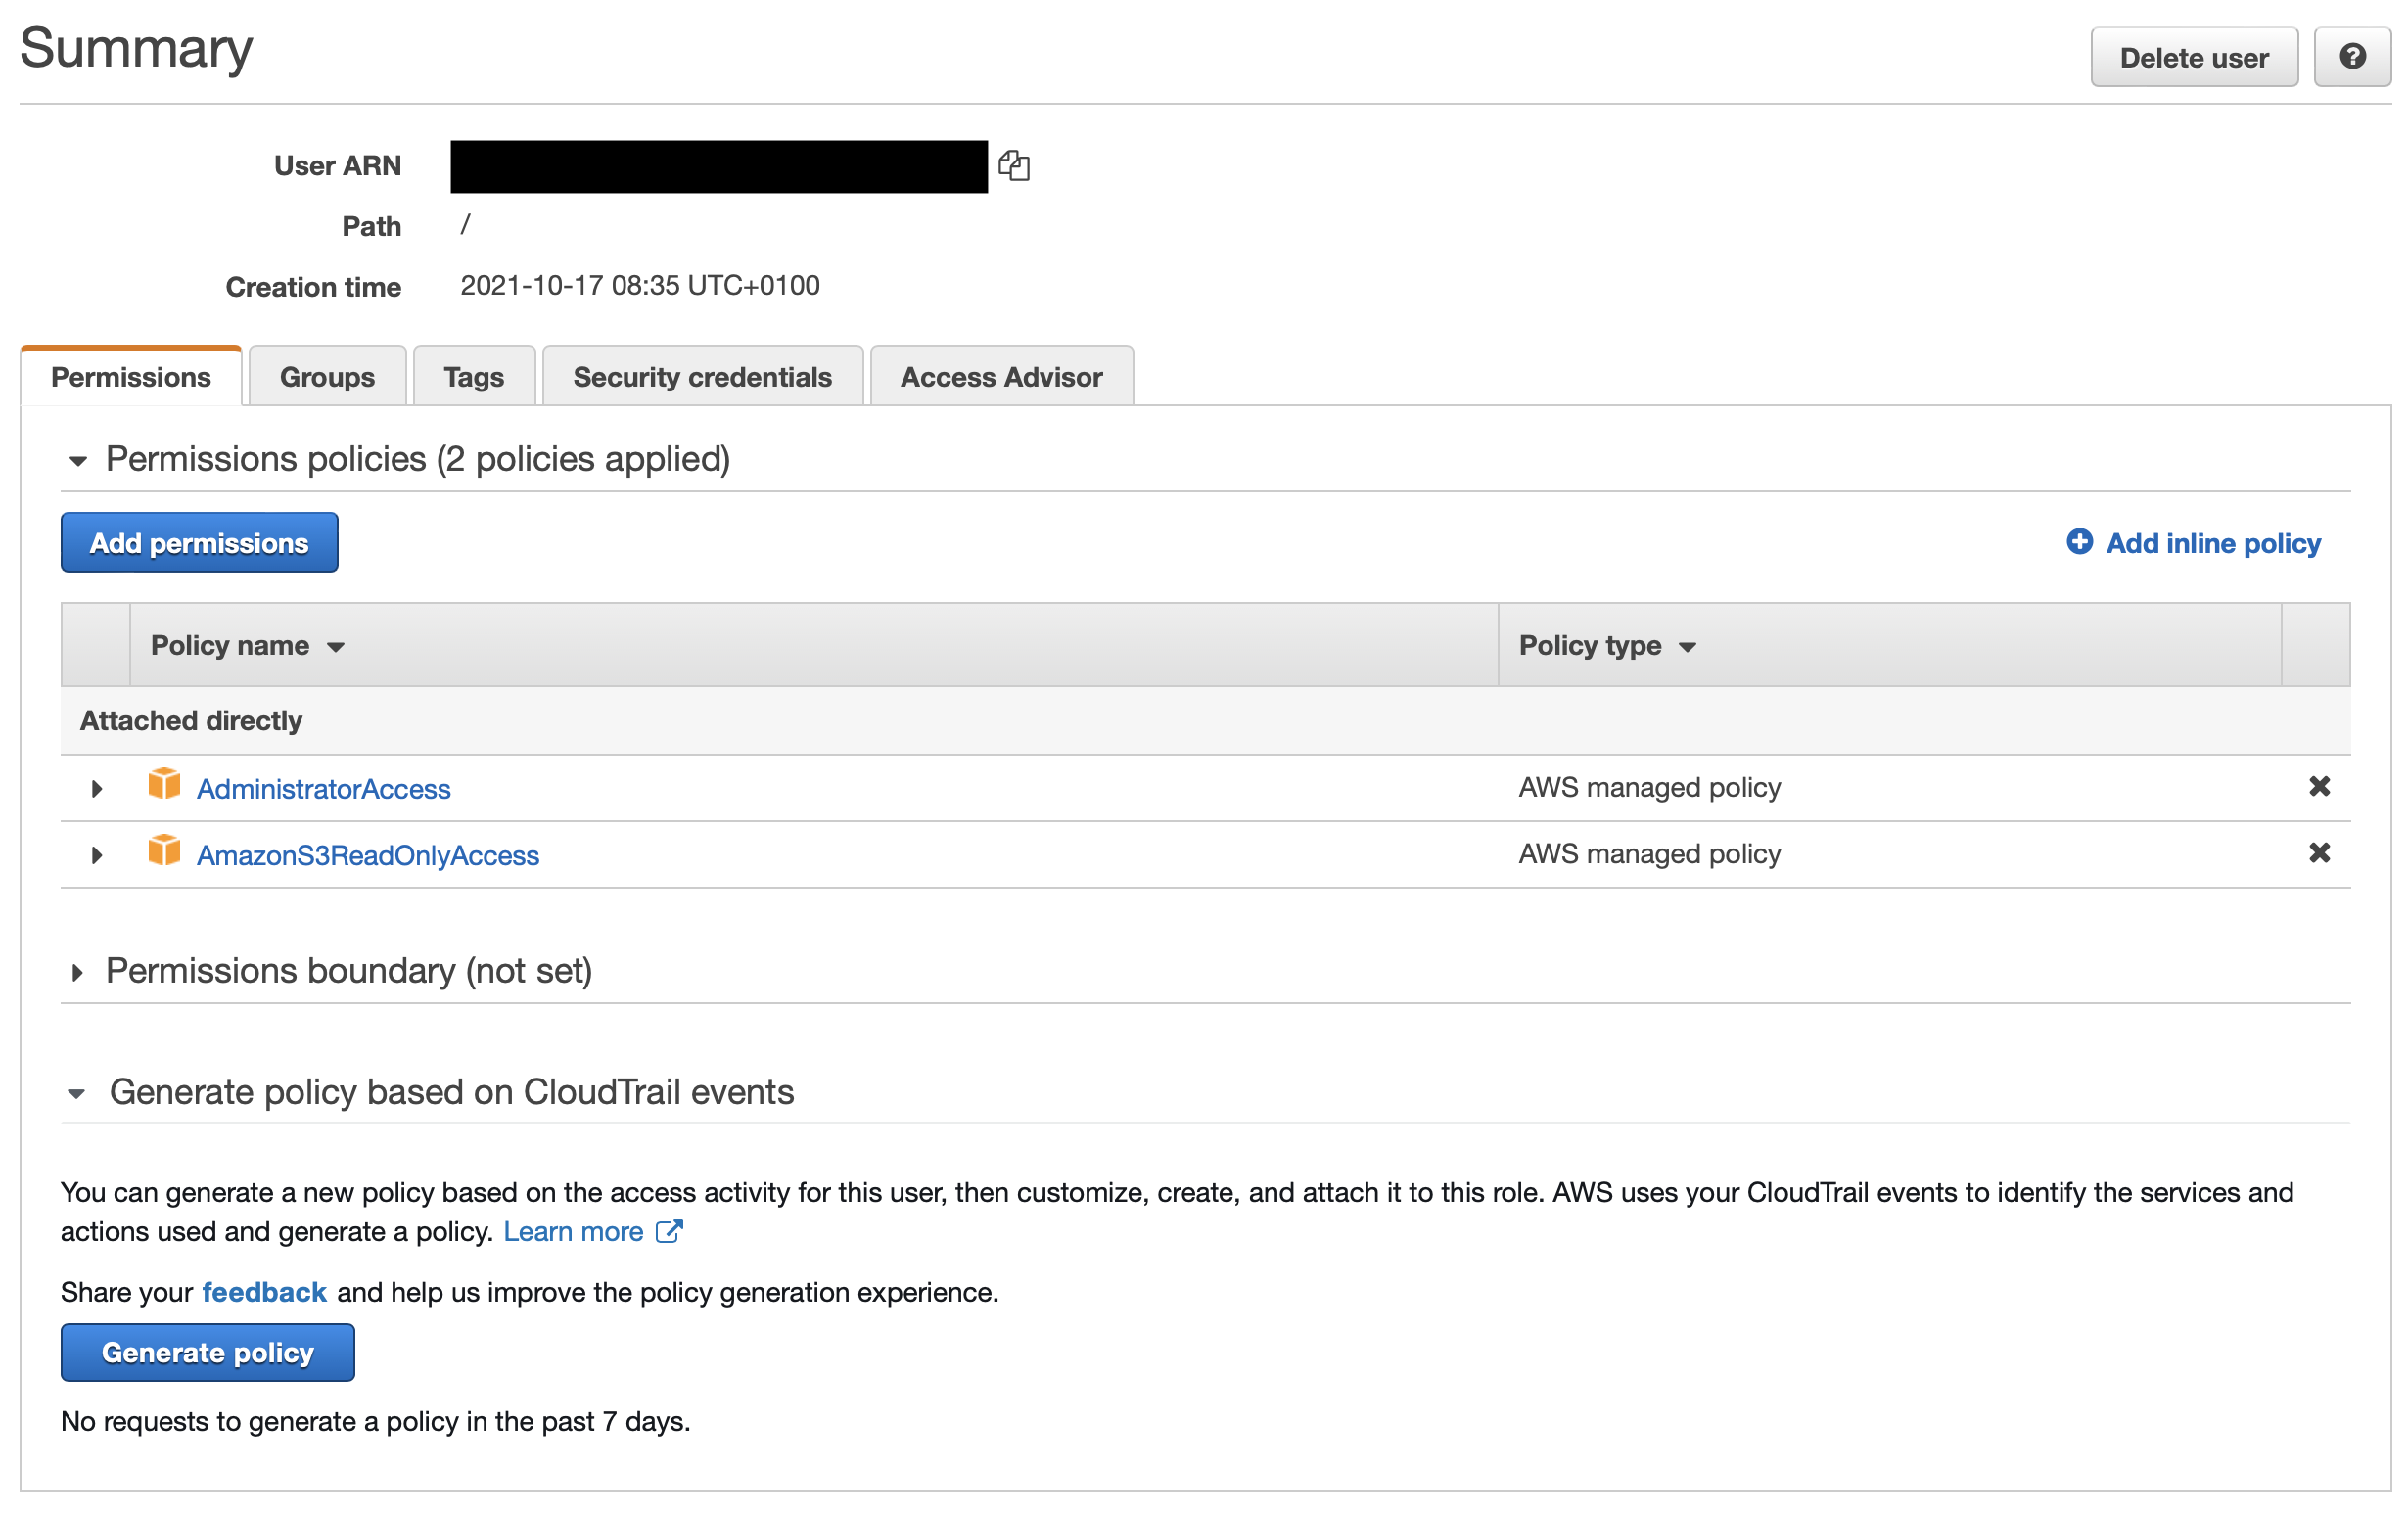Detach AmazonS3ReadOnlyAccess using its X icon
This screenshot has height=1515, width=2408.
click(2319, 853)
